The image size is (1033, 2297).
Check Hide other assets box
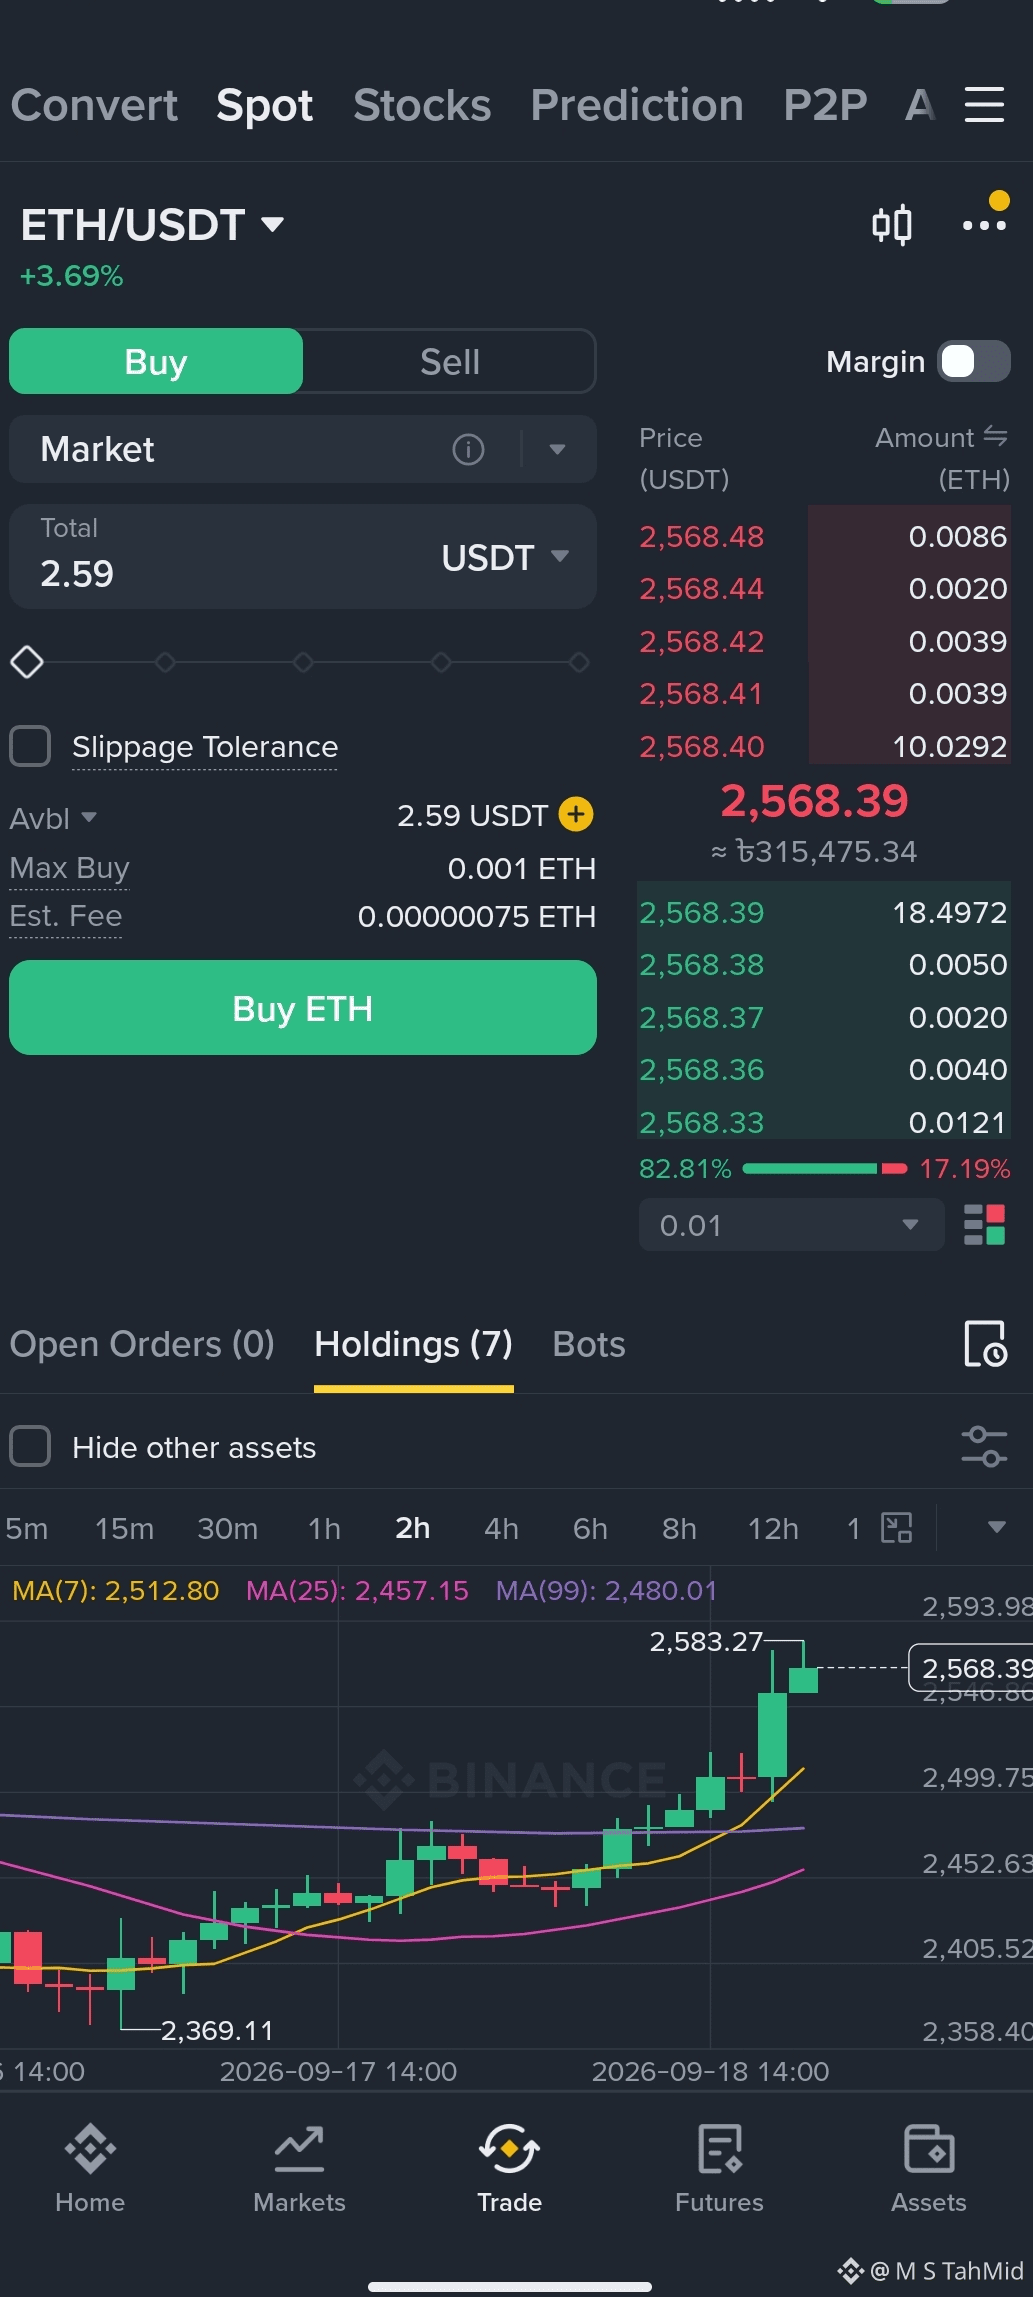(x=30, y=1447)
